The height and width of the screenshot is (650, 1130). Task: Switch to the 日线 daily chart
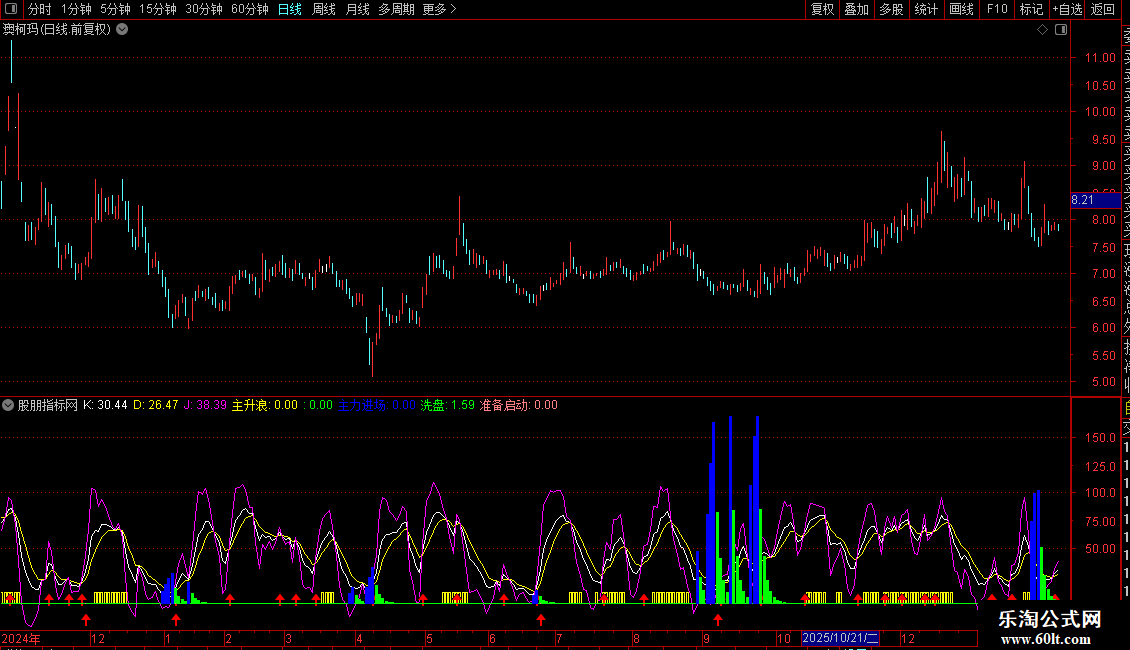[x=289, y=9]
